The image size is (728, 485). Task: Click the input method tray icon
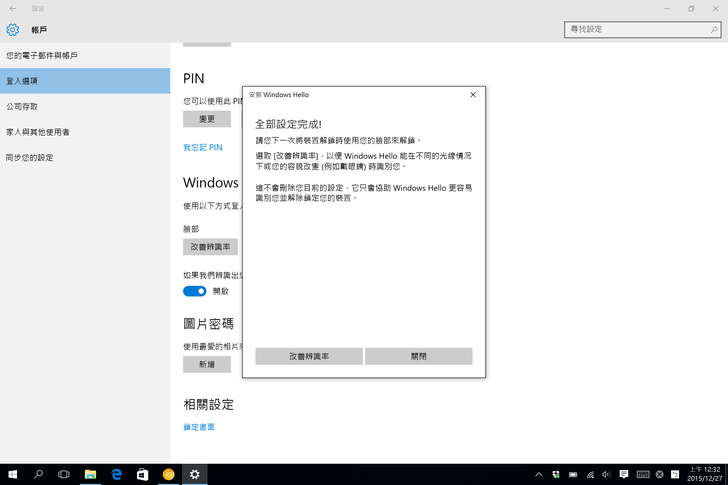(675, 474)
